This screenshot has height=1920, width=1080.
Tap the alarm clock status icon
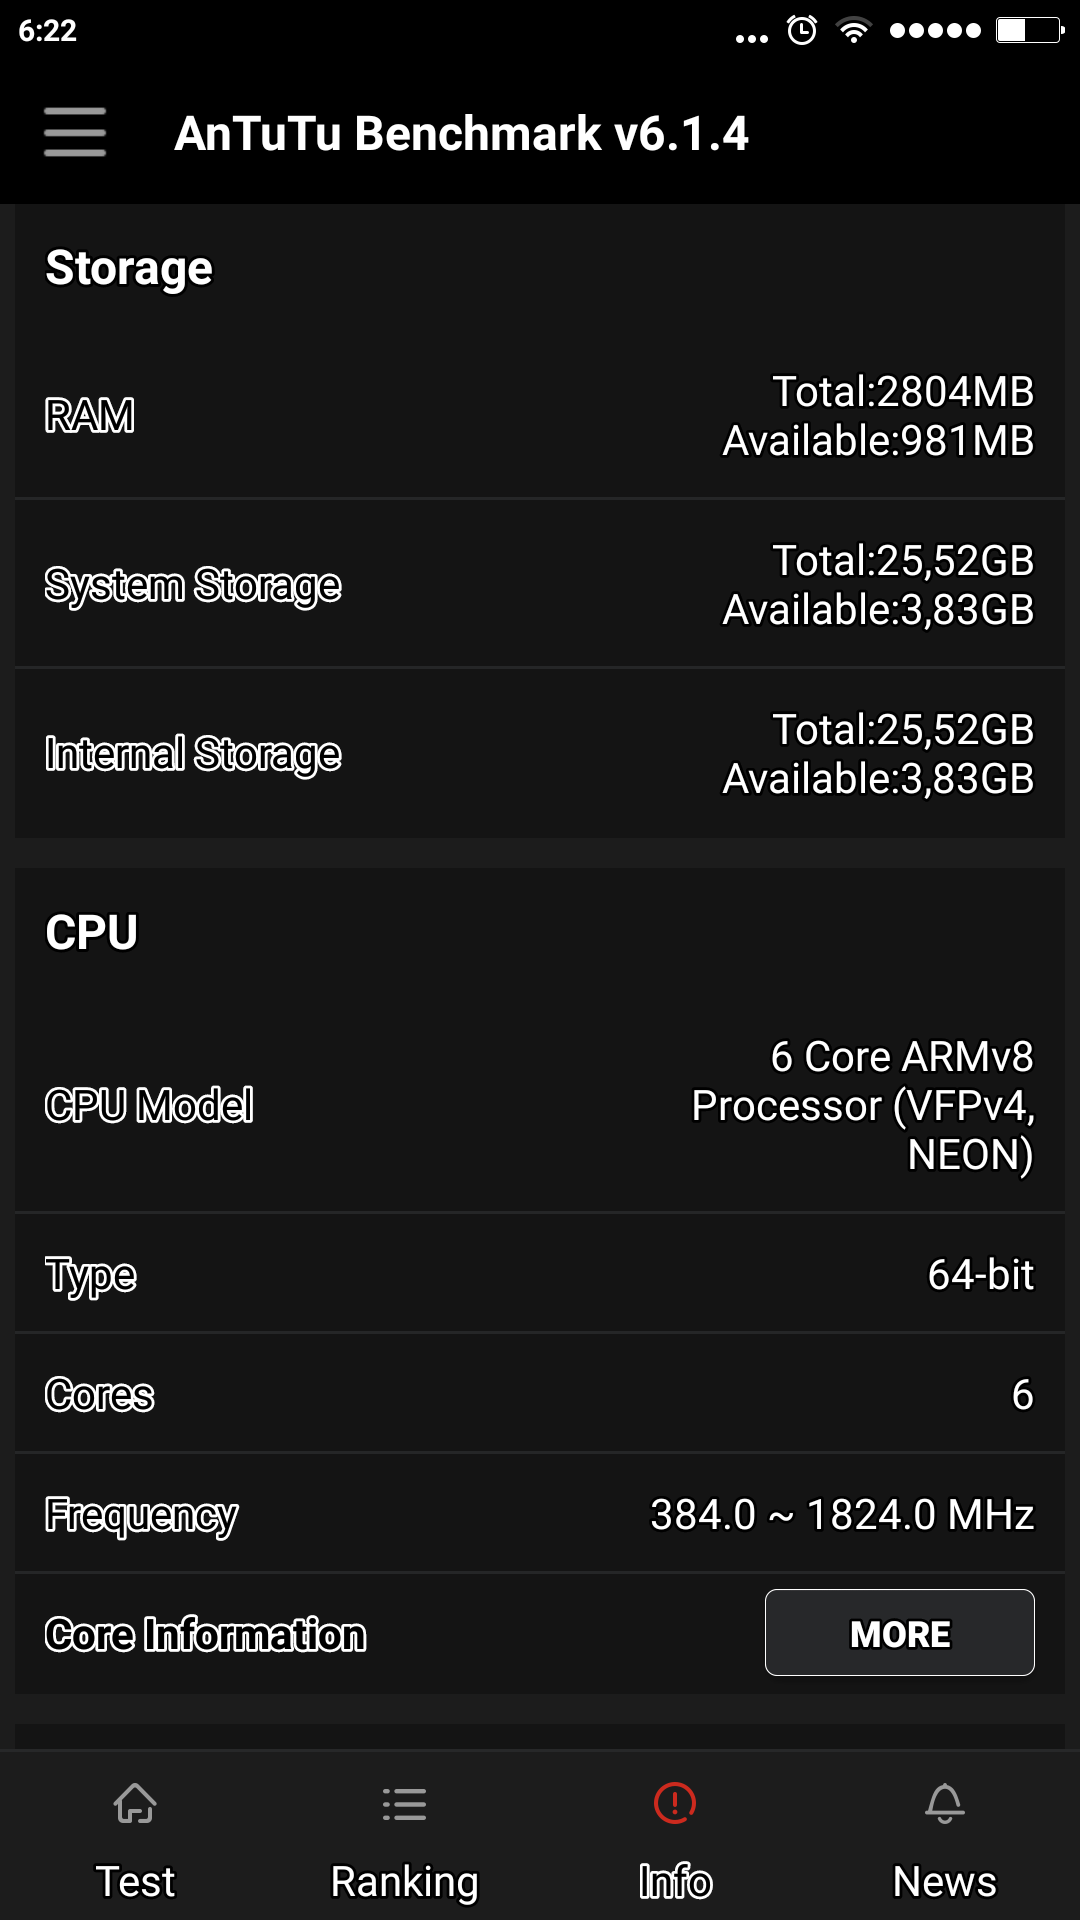[x=802, y=31]
